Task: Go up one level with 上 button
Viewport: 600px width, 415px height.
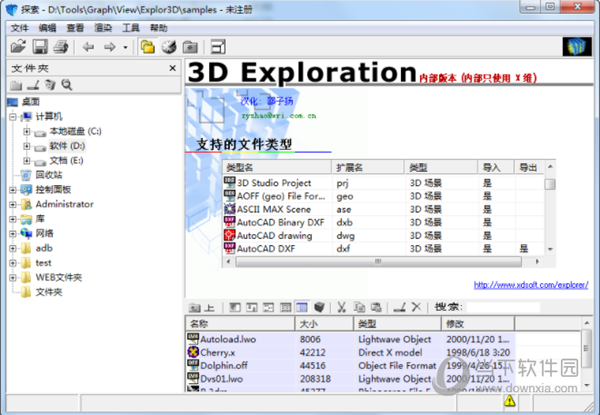Action: [x=201, y=307]
